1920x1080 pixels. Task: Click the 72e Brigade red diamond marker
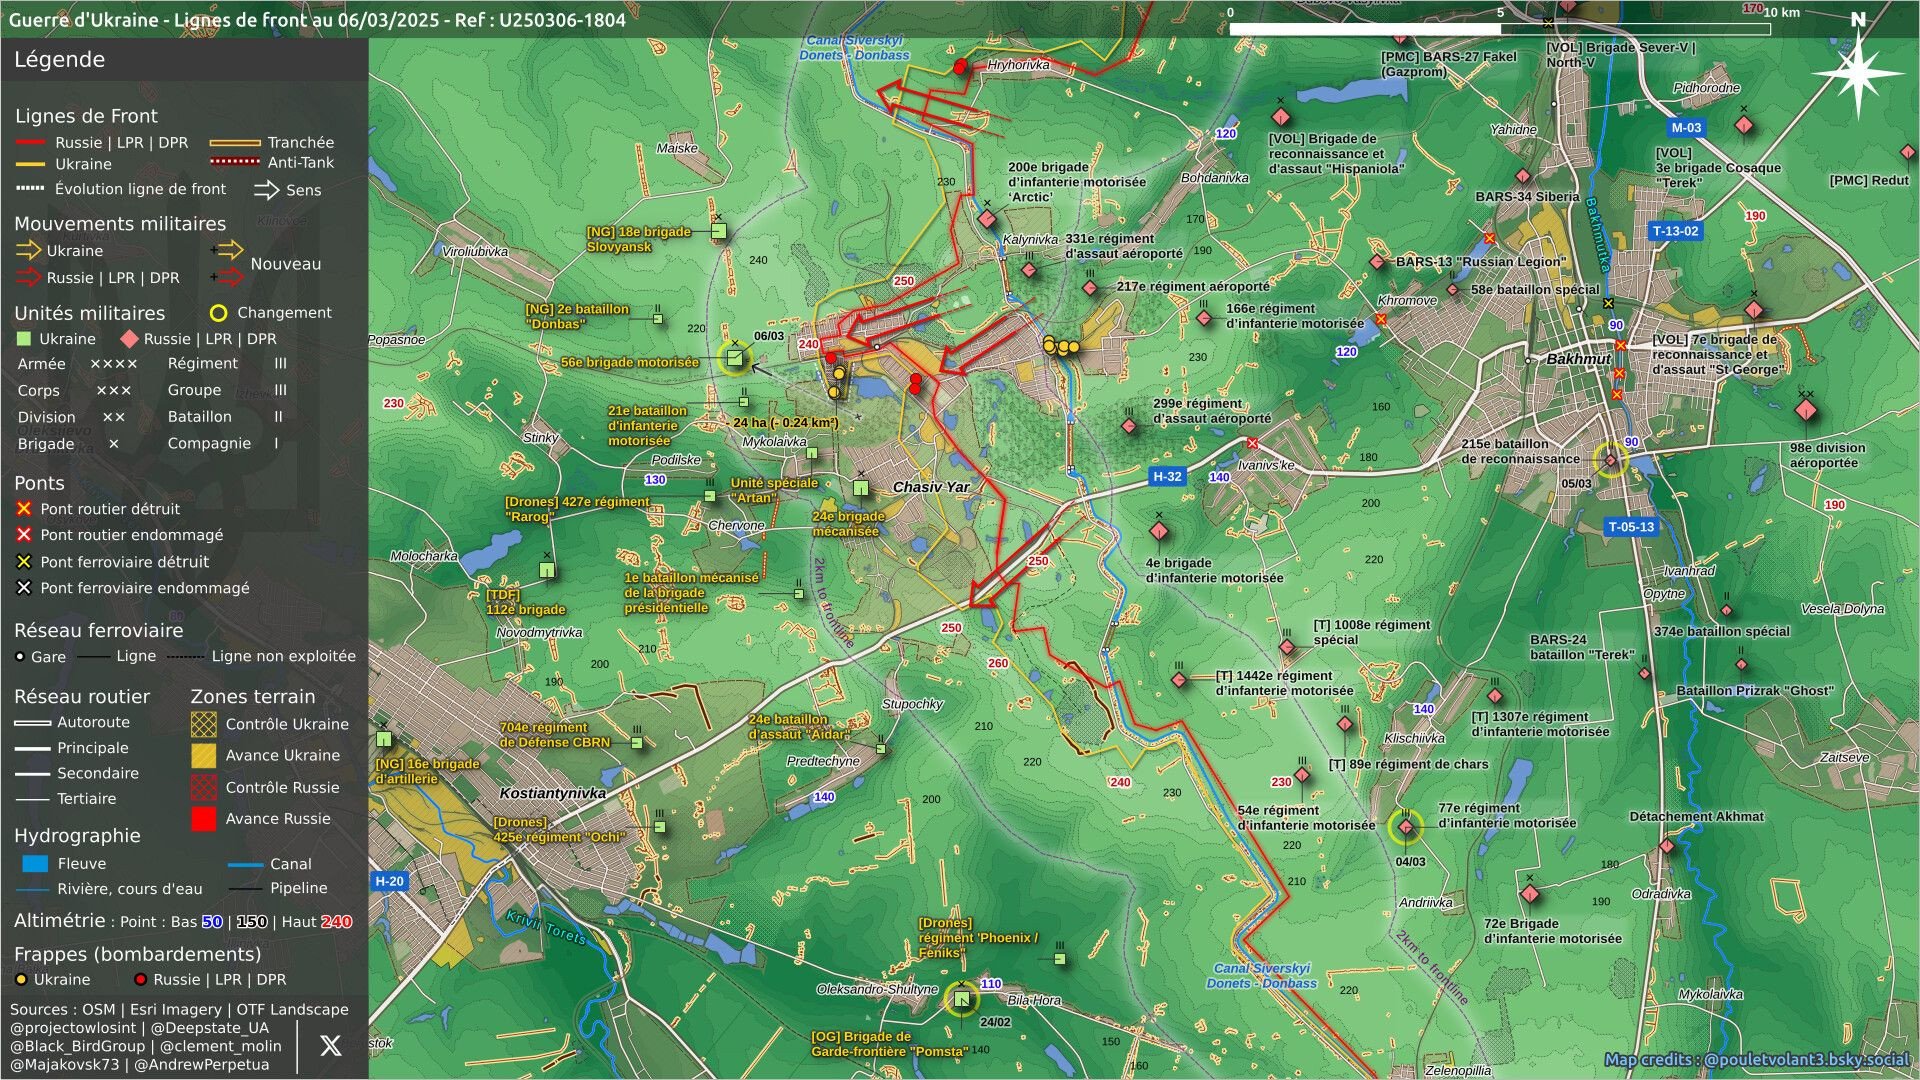[x=1530, y=893]
